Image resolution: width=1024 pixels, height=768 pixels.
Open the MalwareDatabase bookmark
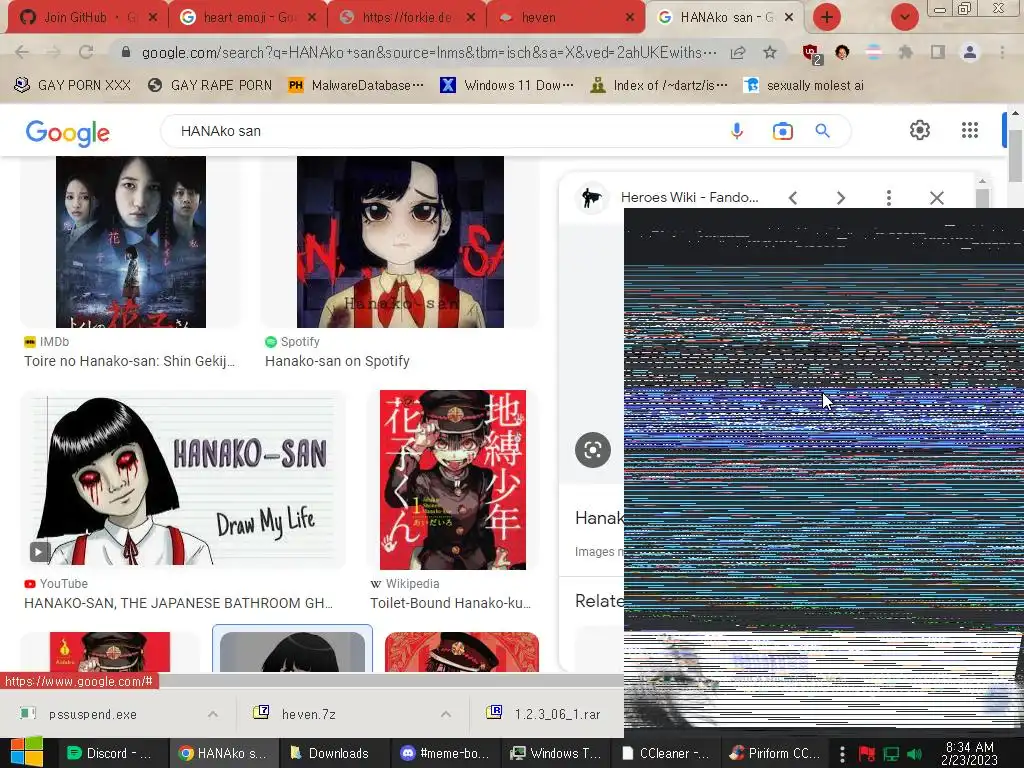(356, 86)
